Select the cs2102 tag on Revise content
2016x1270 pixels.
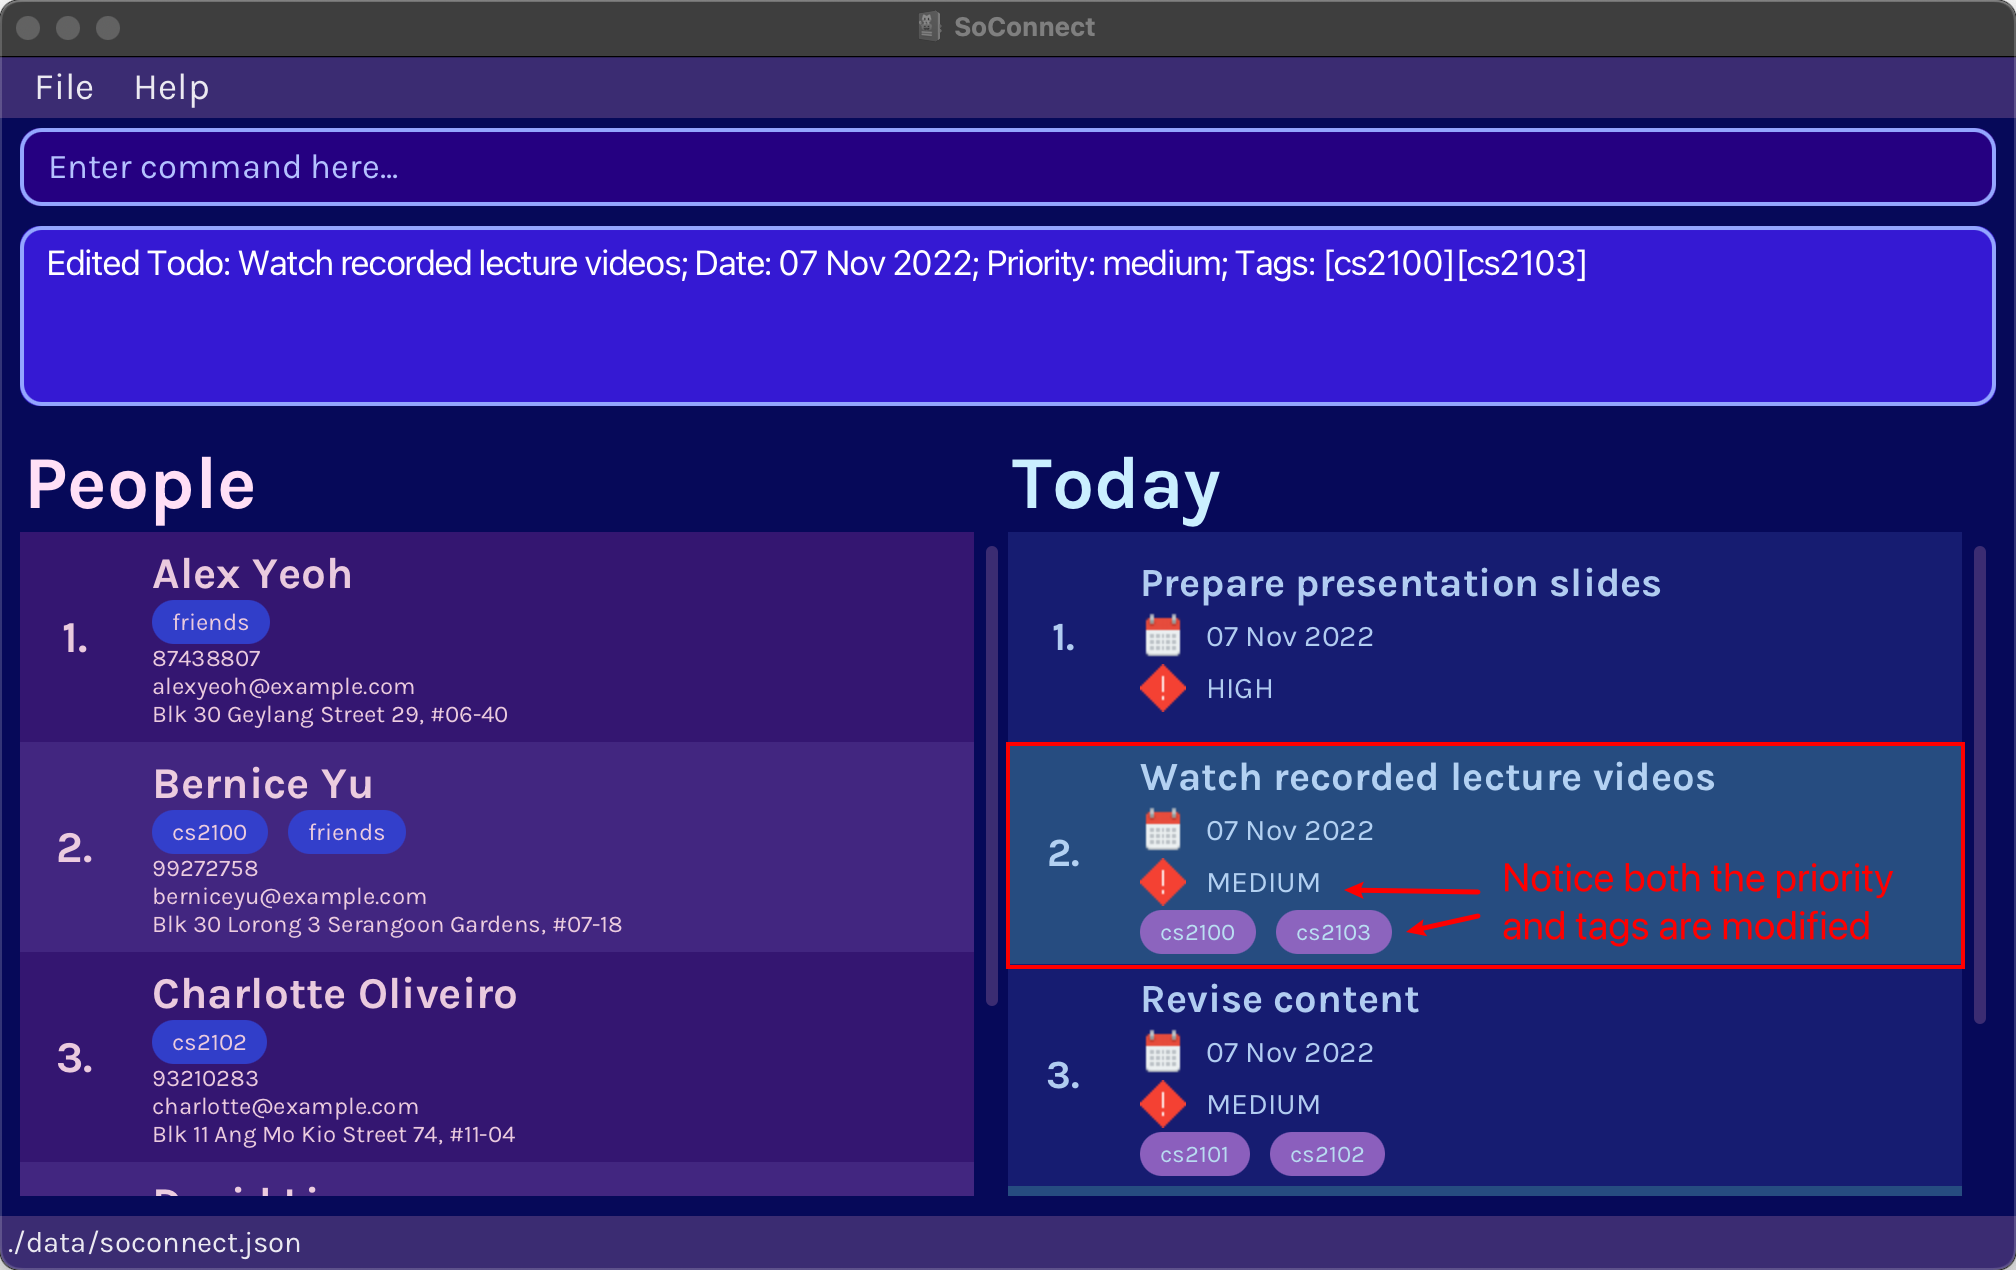click(x=1327, y=1154)
